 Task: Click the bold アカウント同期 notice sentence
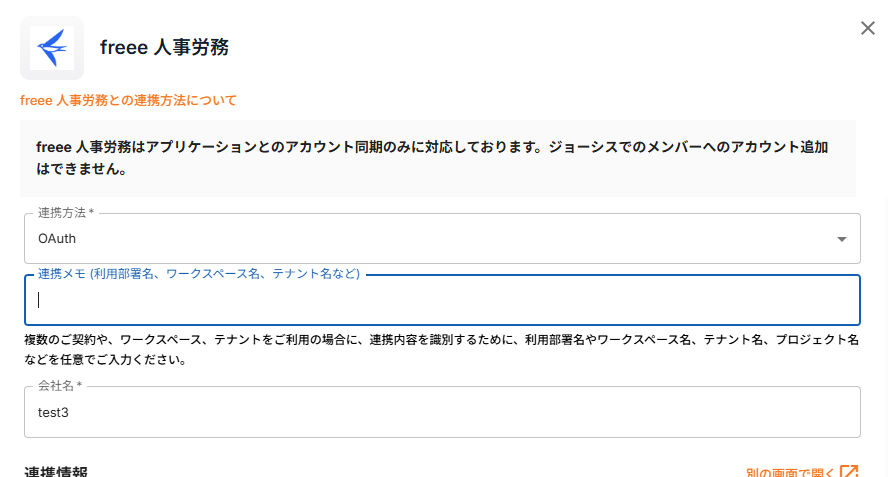(x=432, y=147)
